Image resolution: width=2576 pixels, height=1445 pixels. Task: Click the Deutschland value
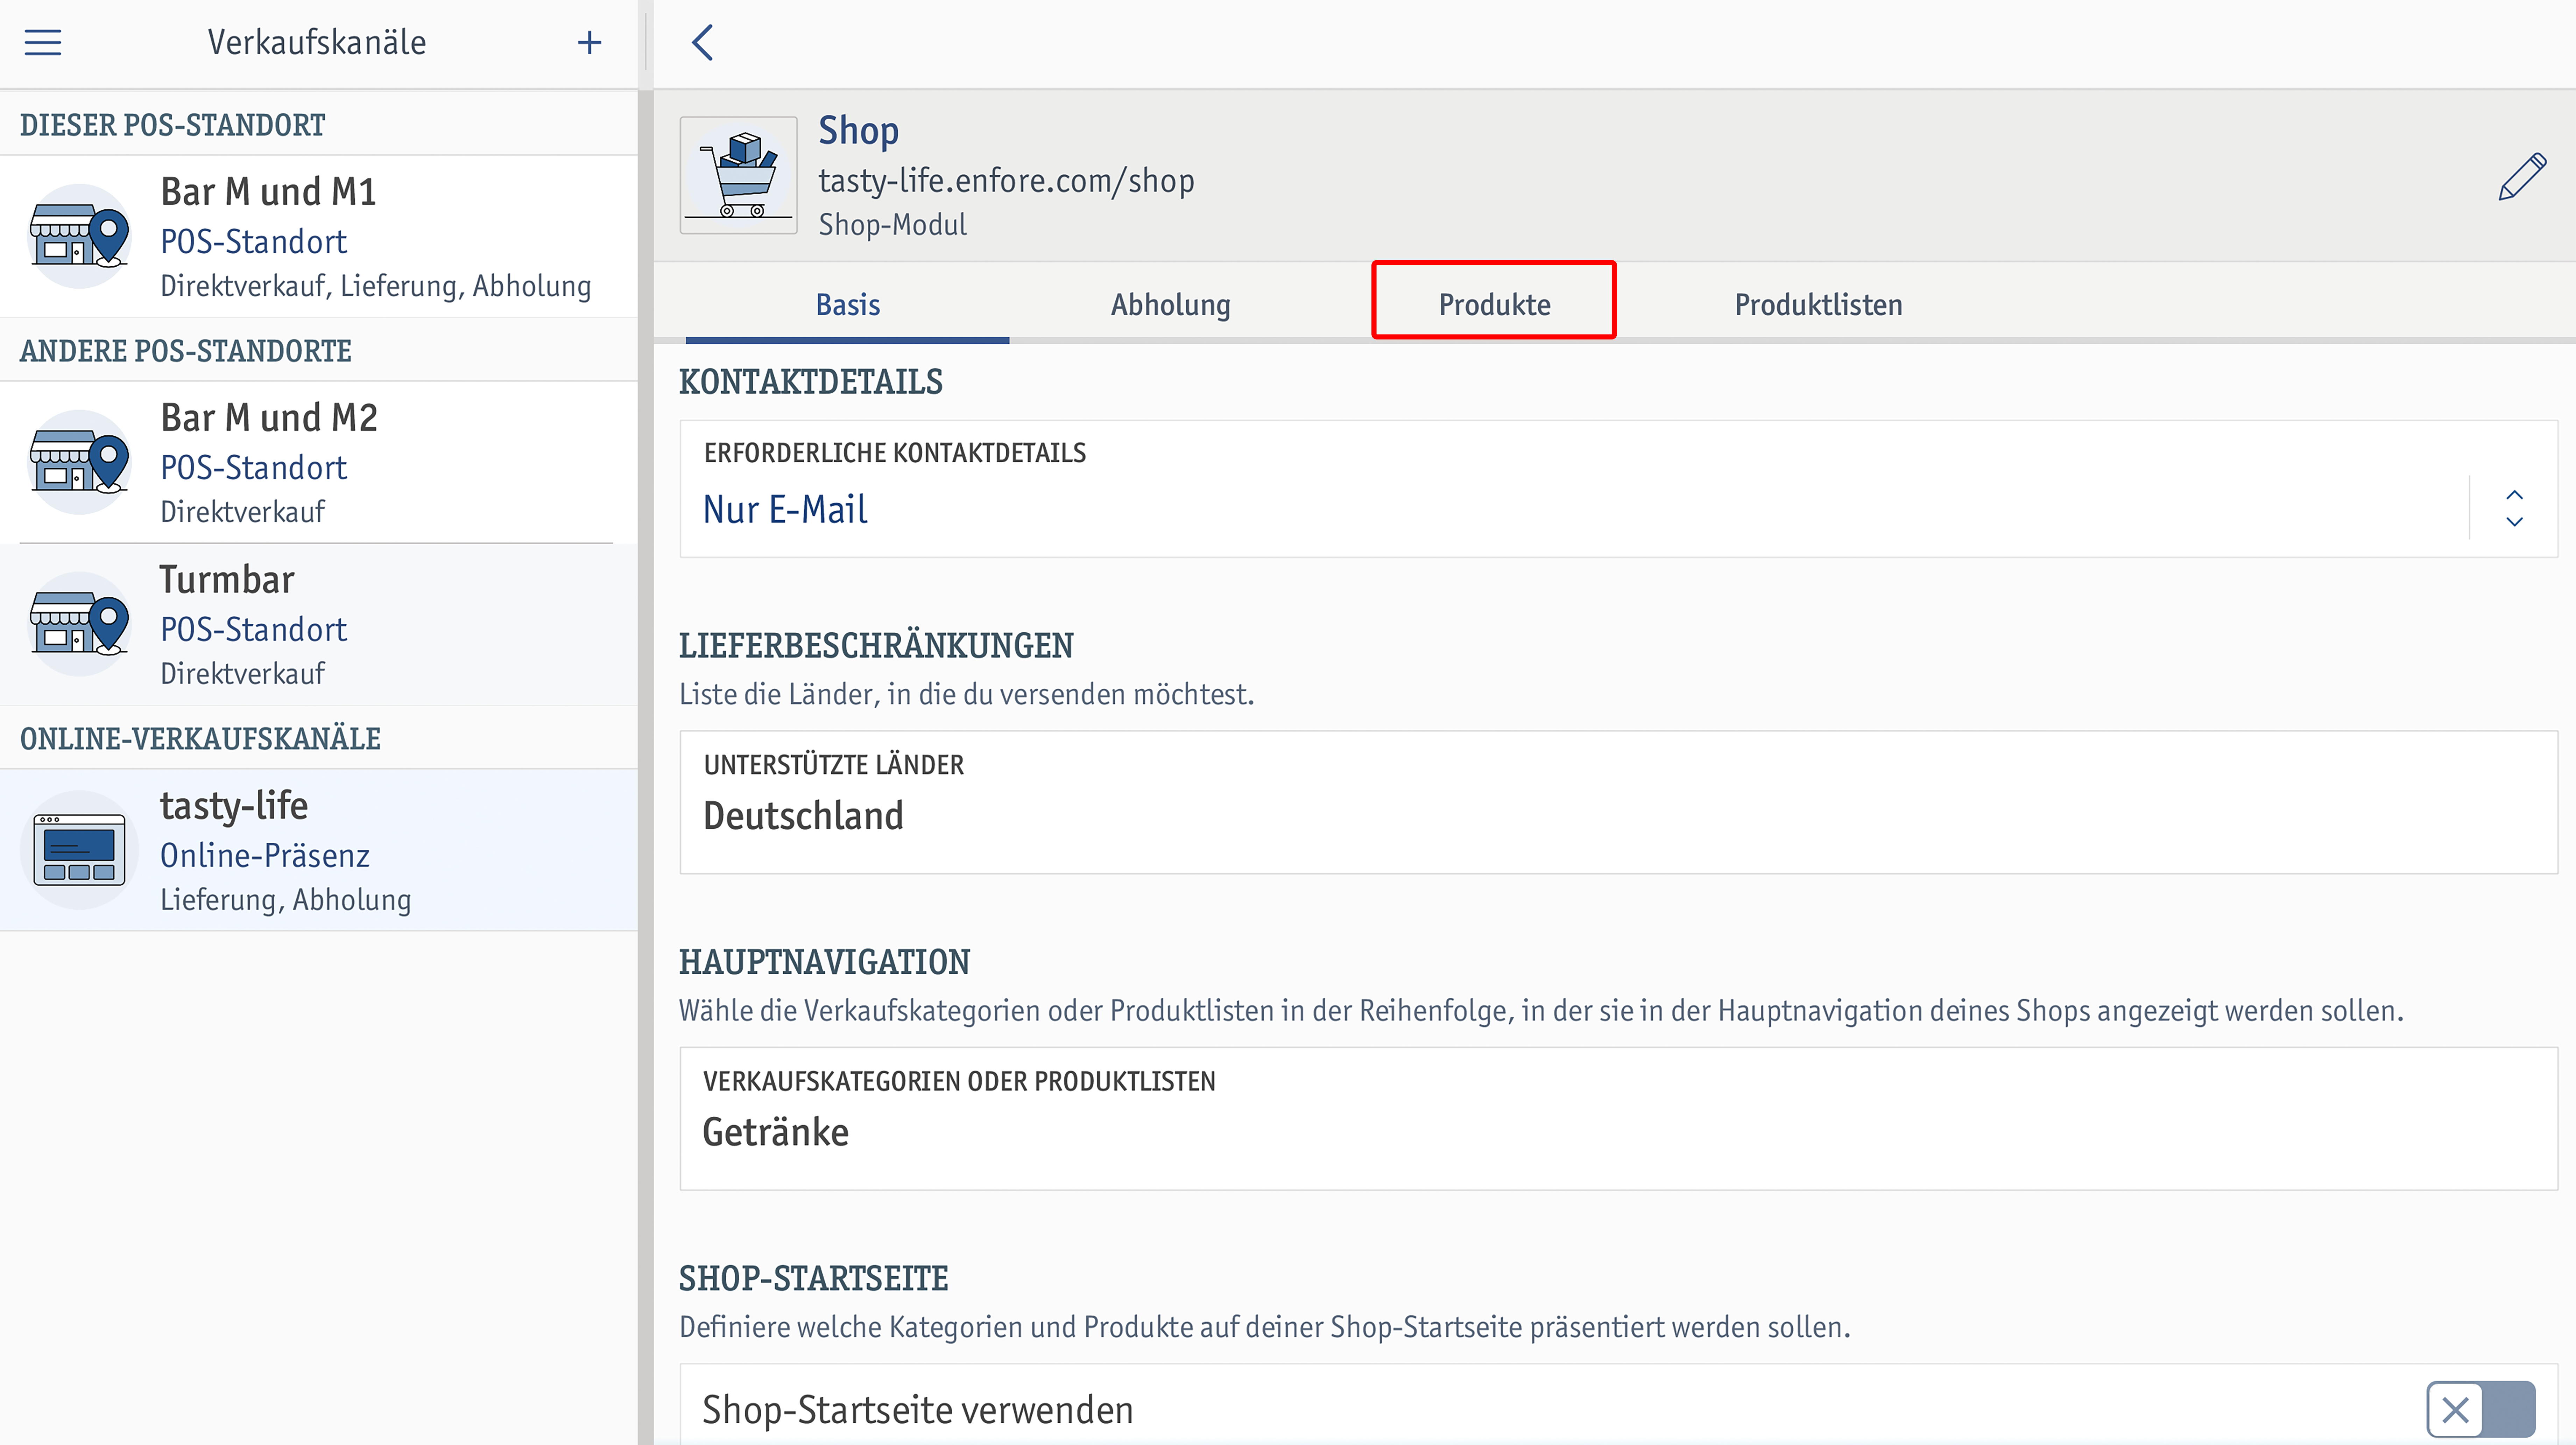803,816
